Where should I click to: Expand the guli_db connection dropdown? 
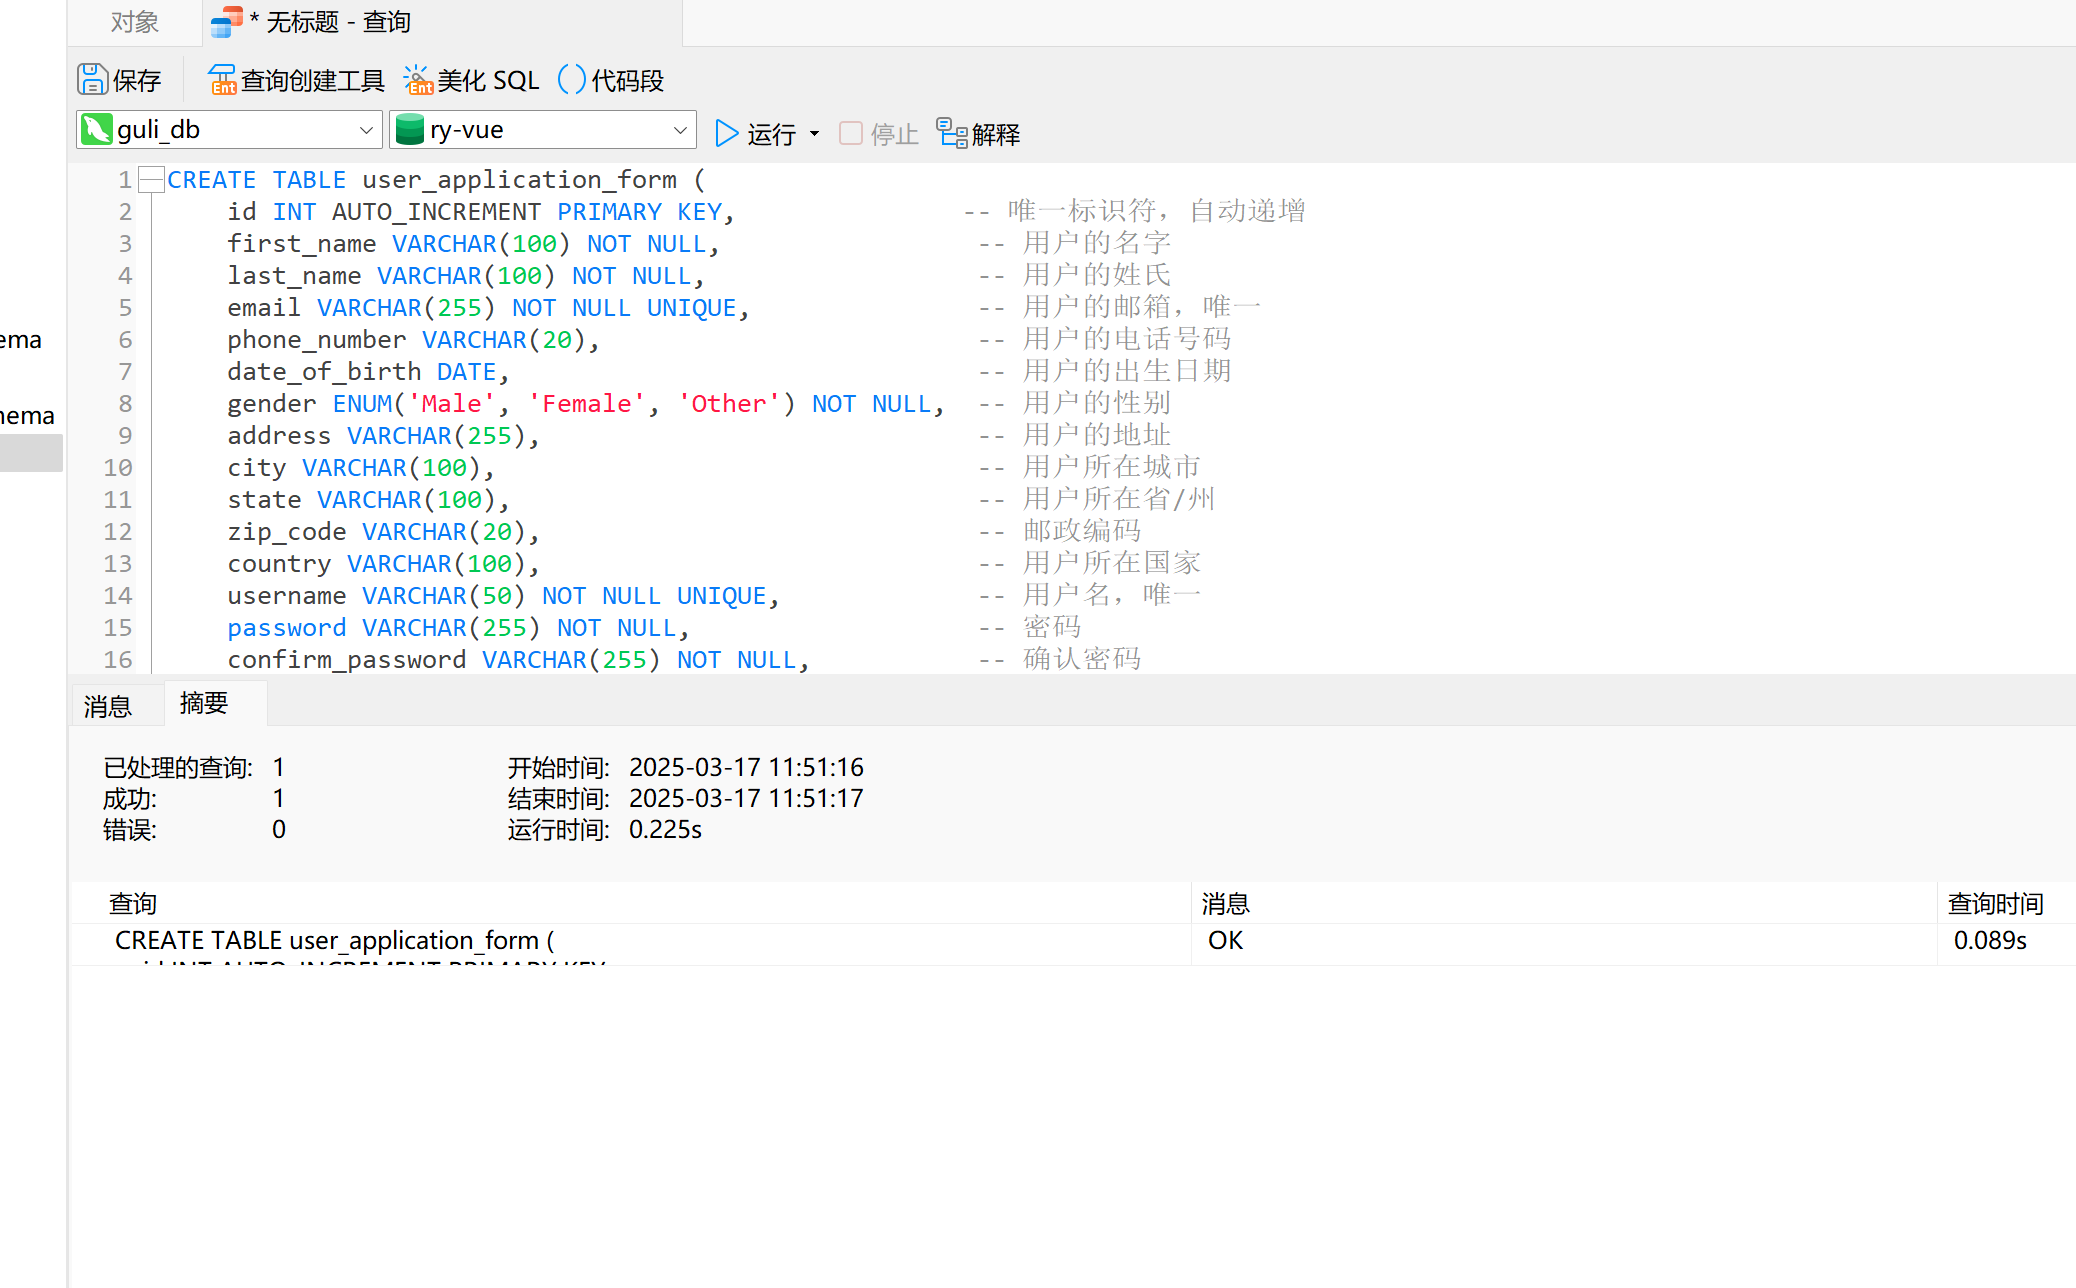click(x=366, y=130)
